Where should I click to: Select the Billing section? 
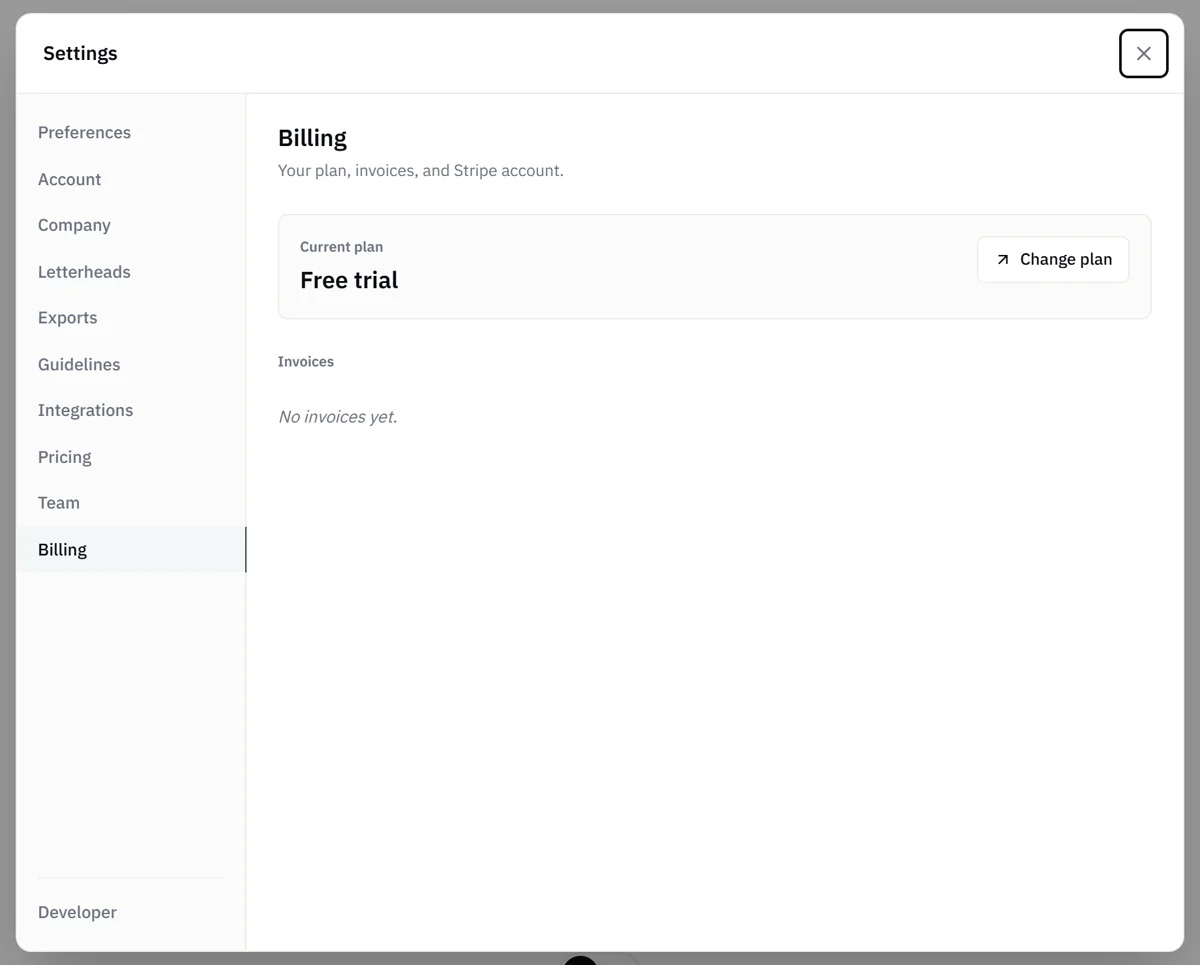[131, 549]
